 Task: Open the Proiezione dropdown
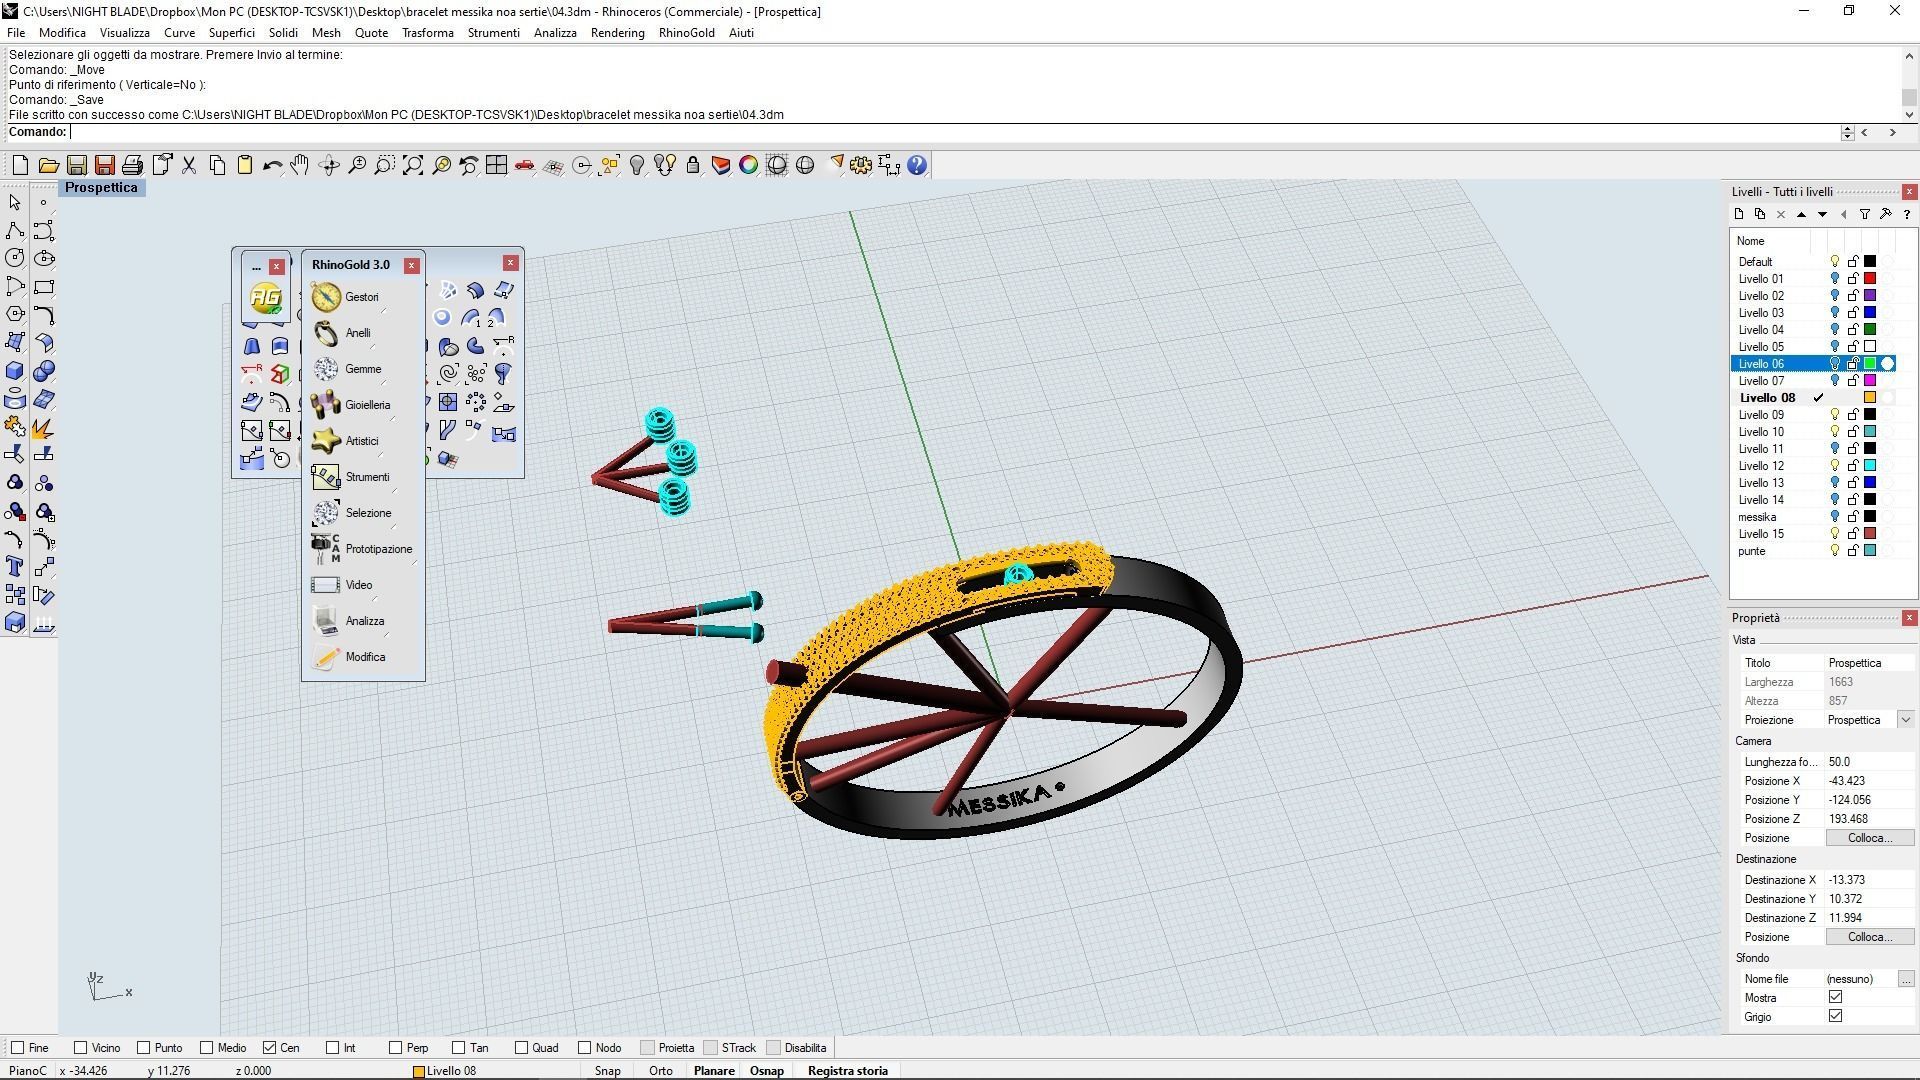[x=1905, y=720]
